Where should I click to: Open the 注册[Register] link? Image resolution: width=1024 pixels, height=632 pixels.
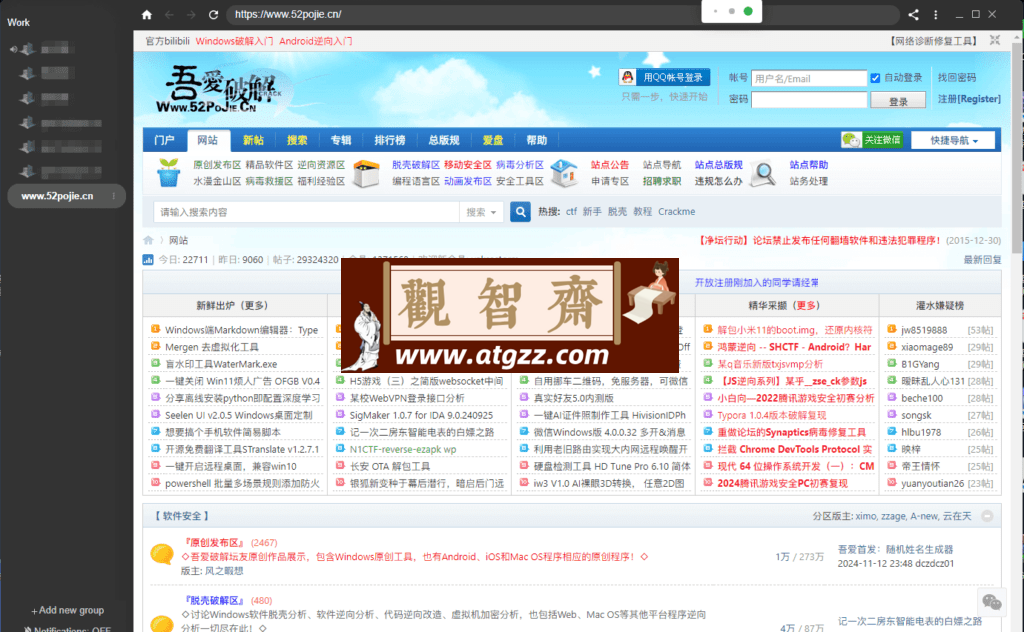[x=969, y=99]
